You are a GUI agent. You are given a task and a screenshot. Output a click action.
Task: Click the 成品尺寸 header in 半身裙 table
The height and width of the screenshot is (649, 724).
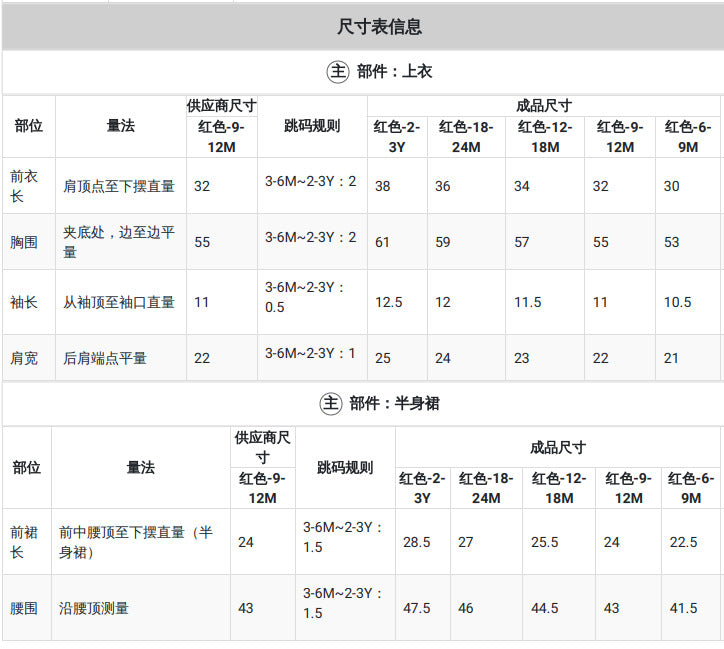(x=558, y=447)
